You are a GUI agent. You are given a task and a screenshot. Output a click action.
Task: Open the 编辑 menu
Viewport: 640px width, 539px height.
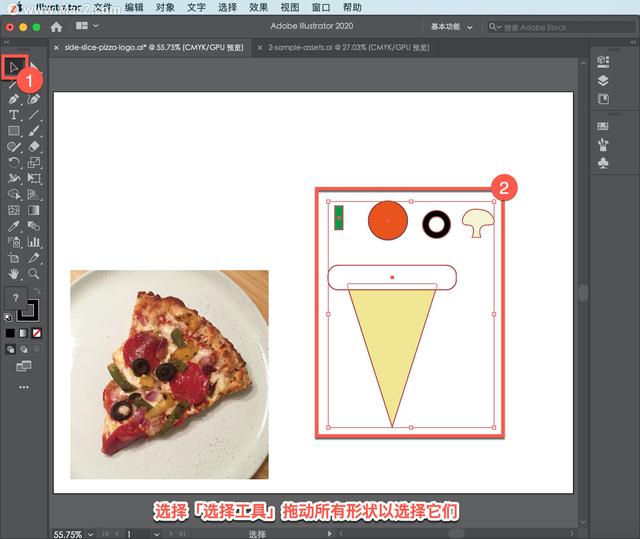click(134, 7)
